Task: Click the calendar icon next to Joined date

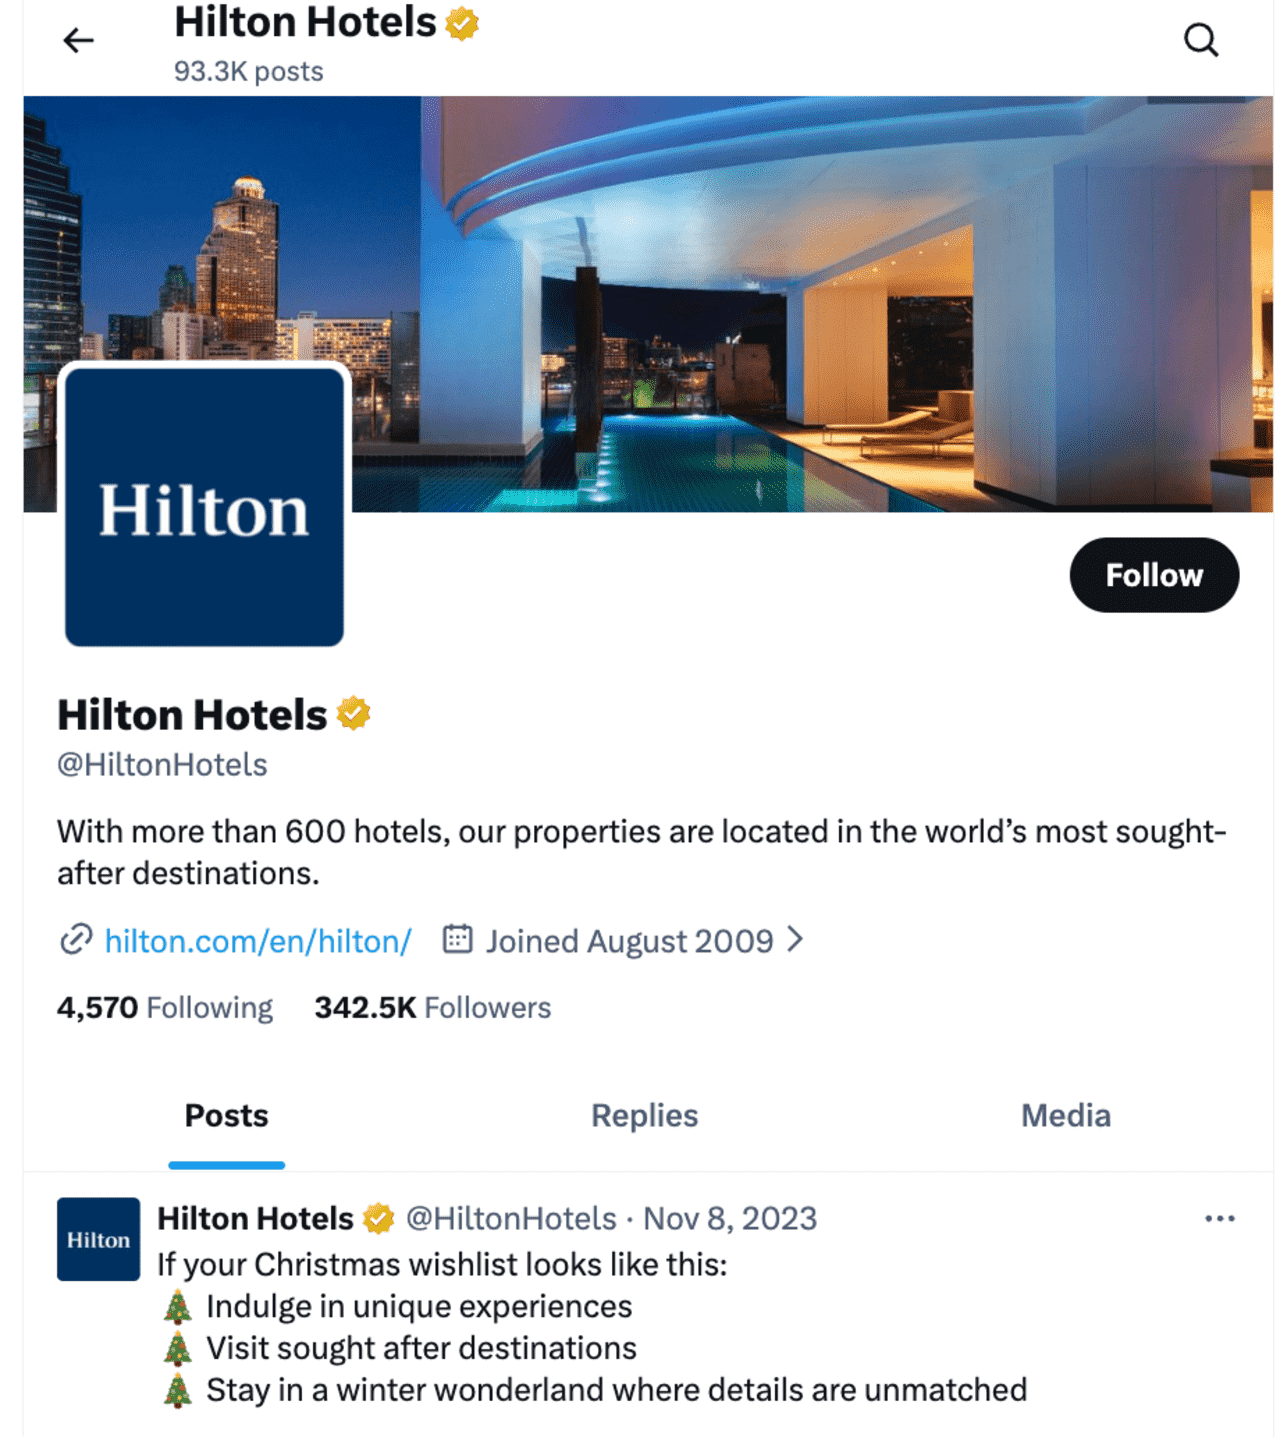Action: click(457, 939)
